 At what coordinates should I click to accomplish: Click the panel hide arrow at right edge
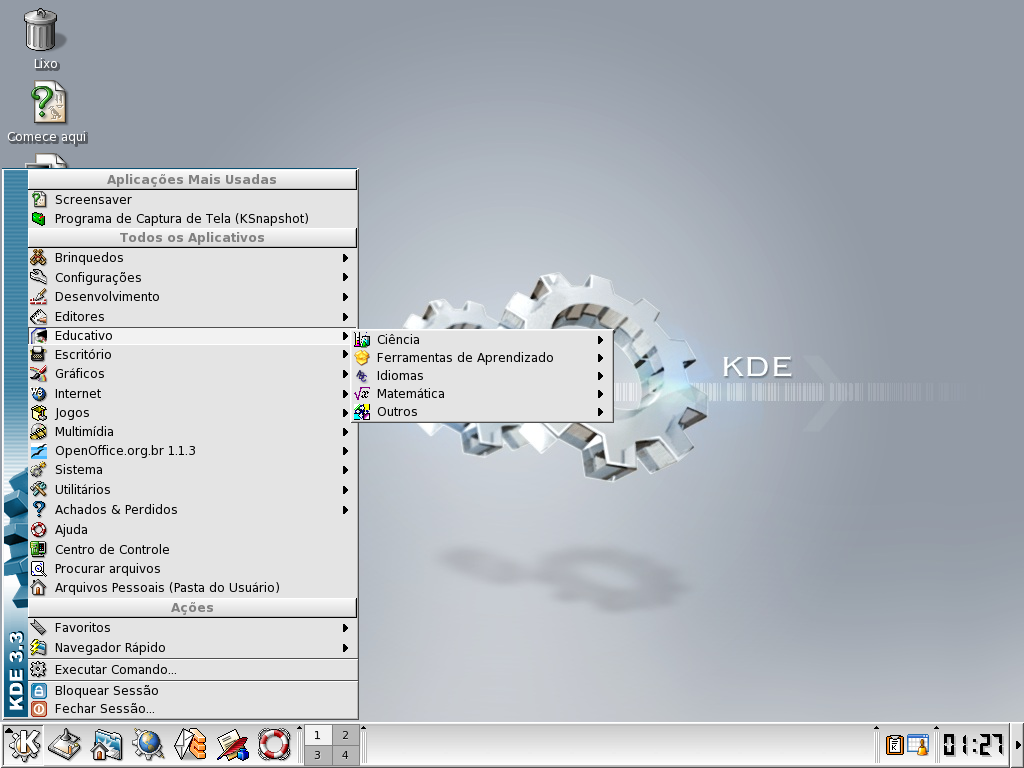(x=1018, y=745)
